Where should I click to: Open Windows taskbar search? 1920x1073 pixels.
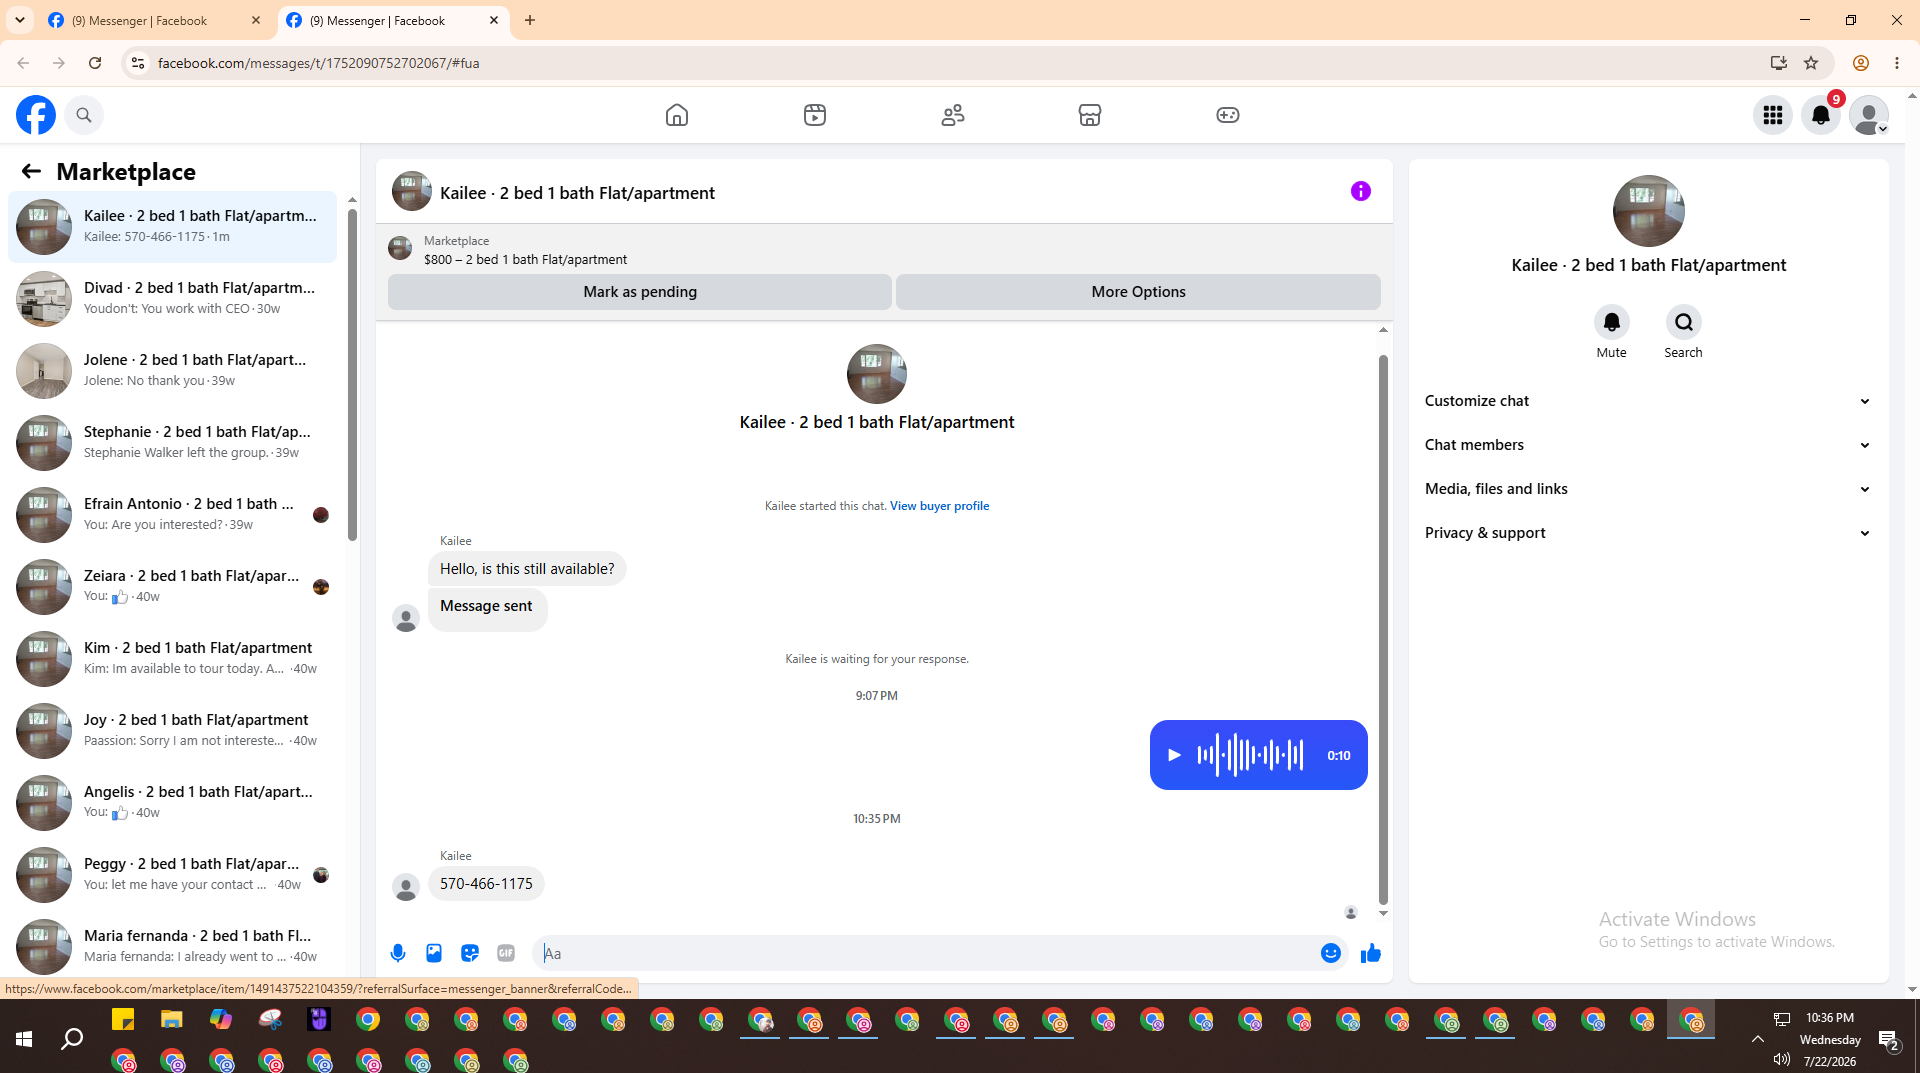[x=72, y=1039]
